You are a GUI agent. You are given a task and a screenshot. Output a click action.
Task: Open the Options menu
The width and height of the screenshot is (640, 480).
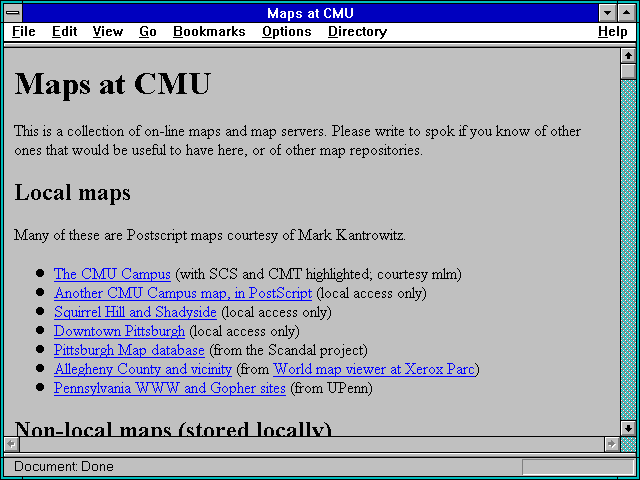click(287, 32)
